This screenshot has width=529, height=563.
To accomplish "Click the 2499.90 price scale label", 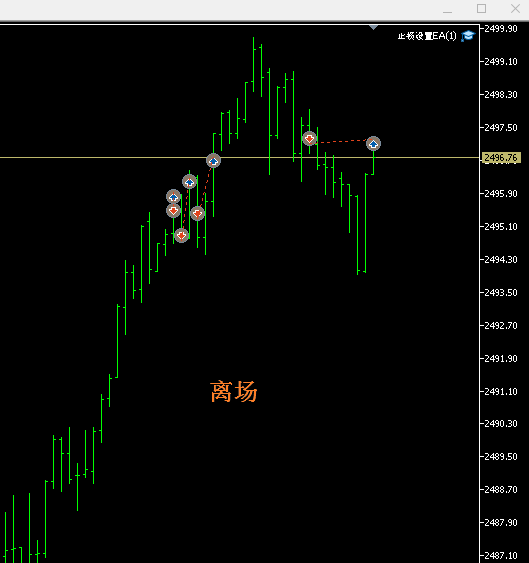I will coord(501,29).
